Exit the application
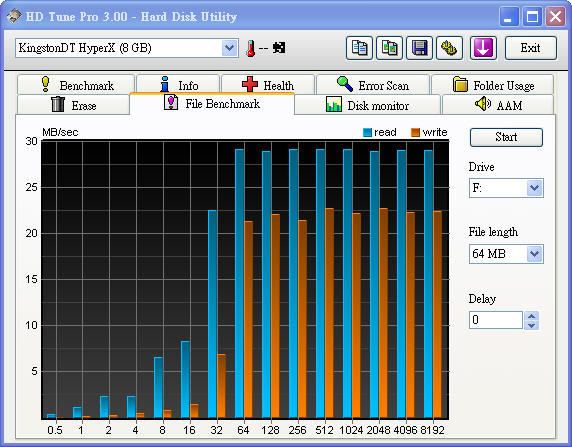Viewport: 572px width, 447px height. [x=531, y=48]
